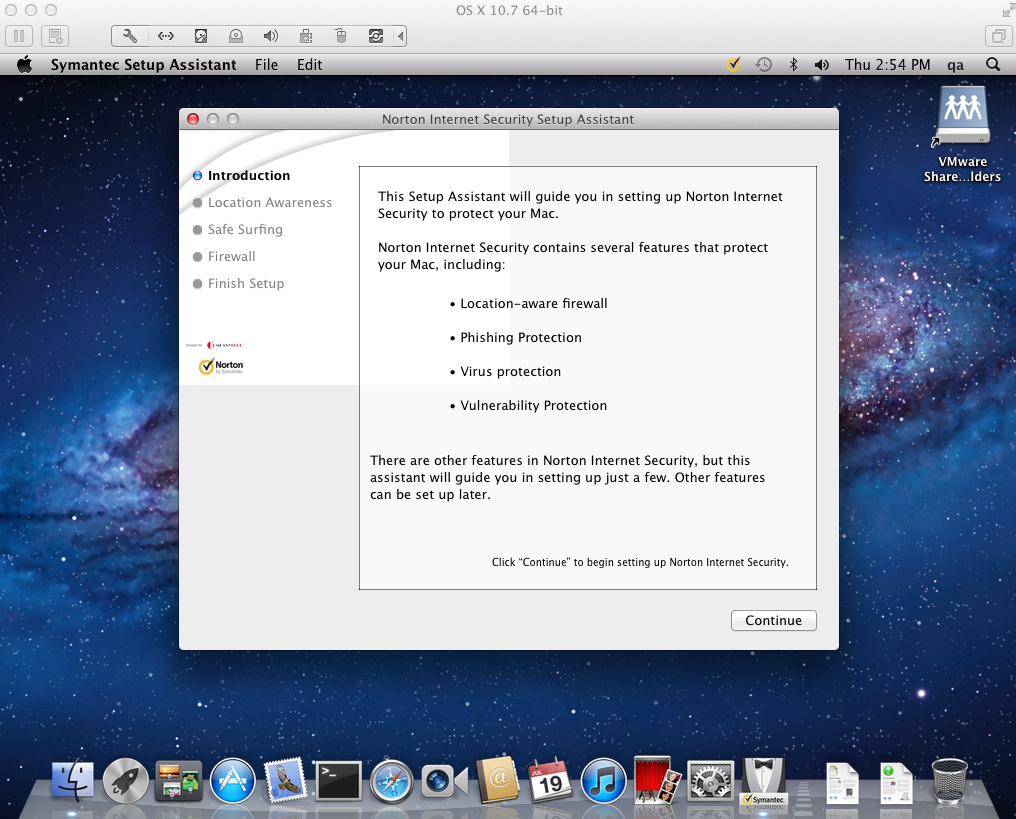1016x819 pixels.
Task: Open Terminal from the Dock
Action: pyautogui.click(x=337, y=781)
